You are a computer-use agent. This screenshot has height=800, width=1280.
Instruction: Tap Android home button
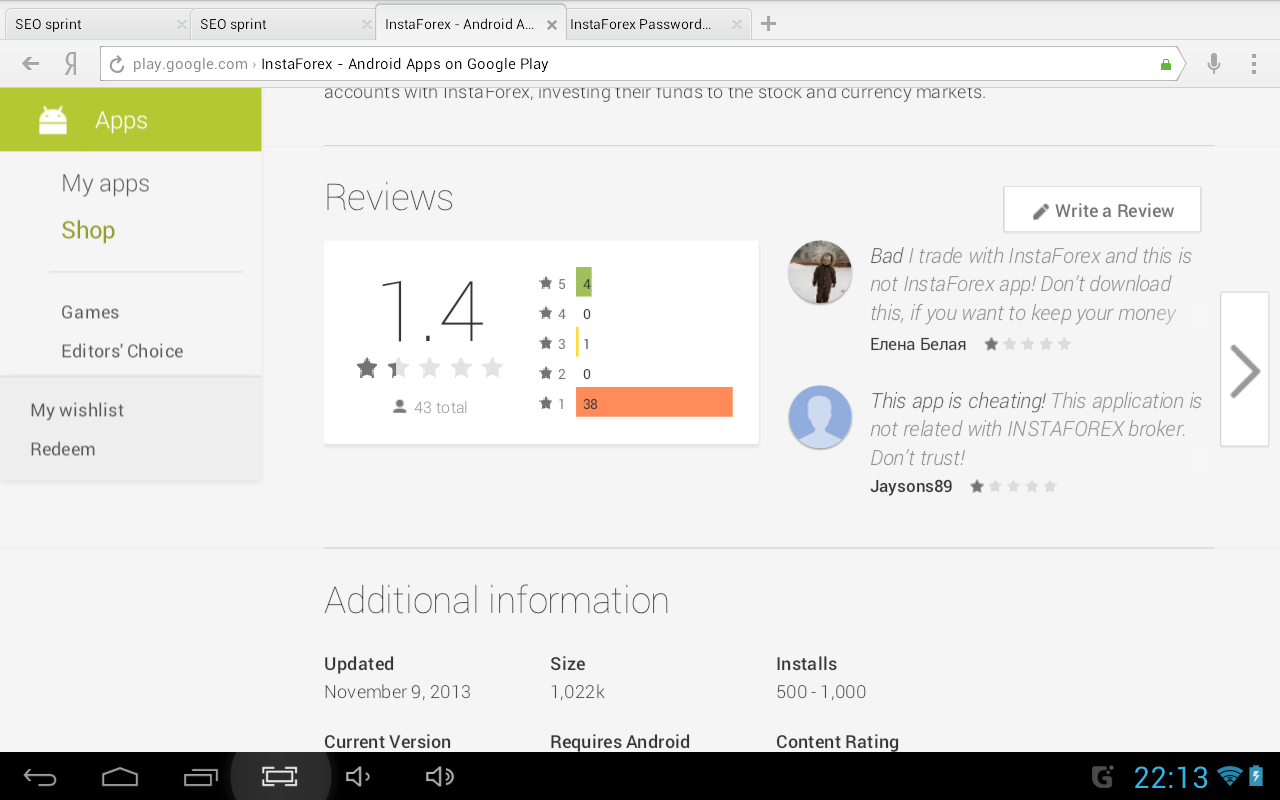pyautogui.click(x=120, y=777)
